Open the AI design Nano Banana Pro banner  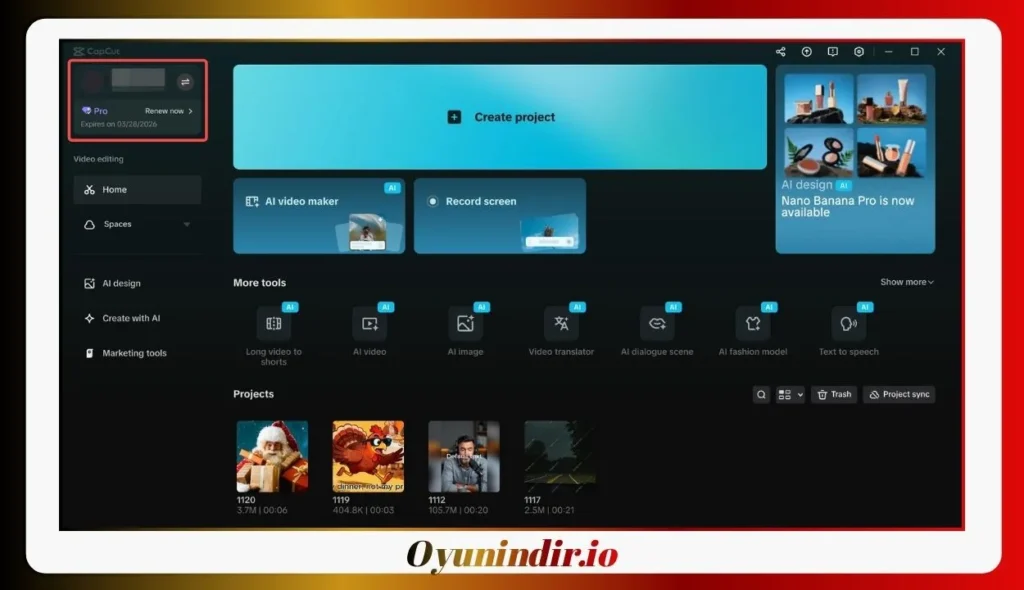[x=855, y=159]
